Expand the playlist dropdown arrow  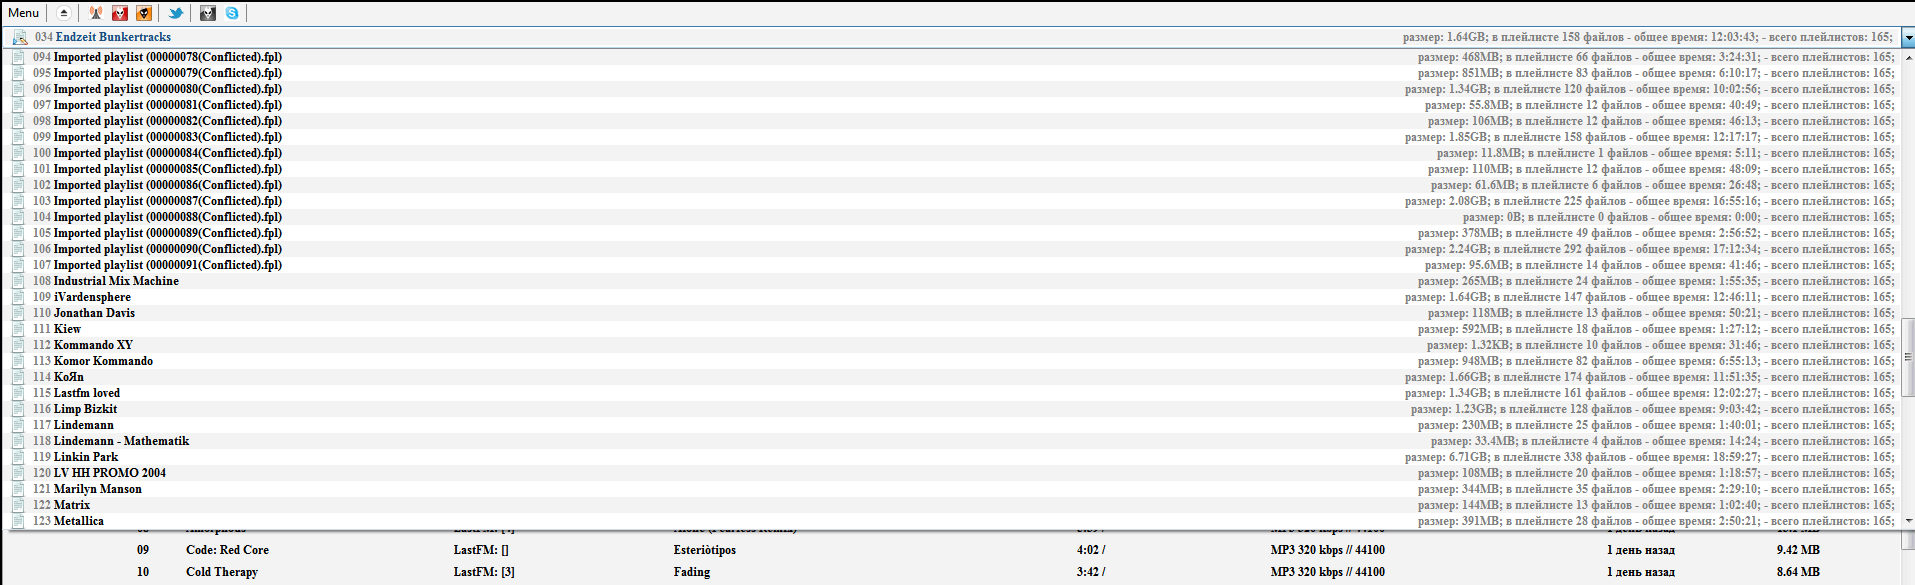(1907, 38)
